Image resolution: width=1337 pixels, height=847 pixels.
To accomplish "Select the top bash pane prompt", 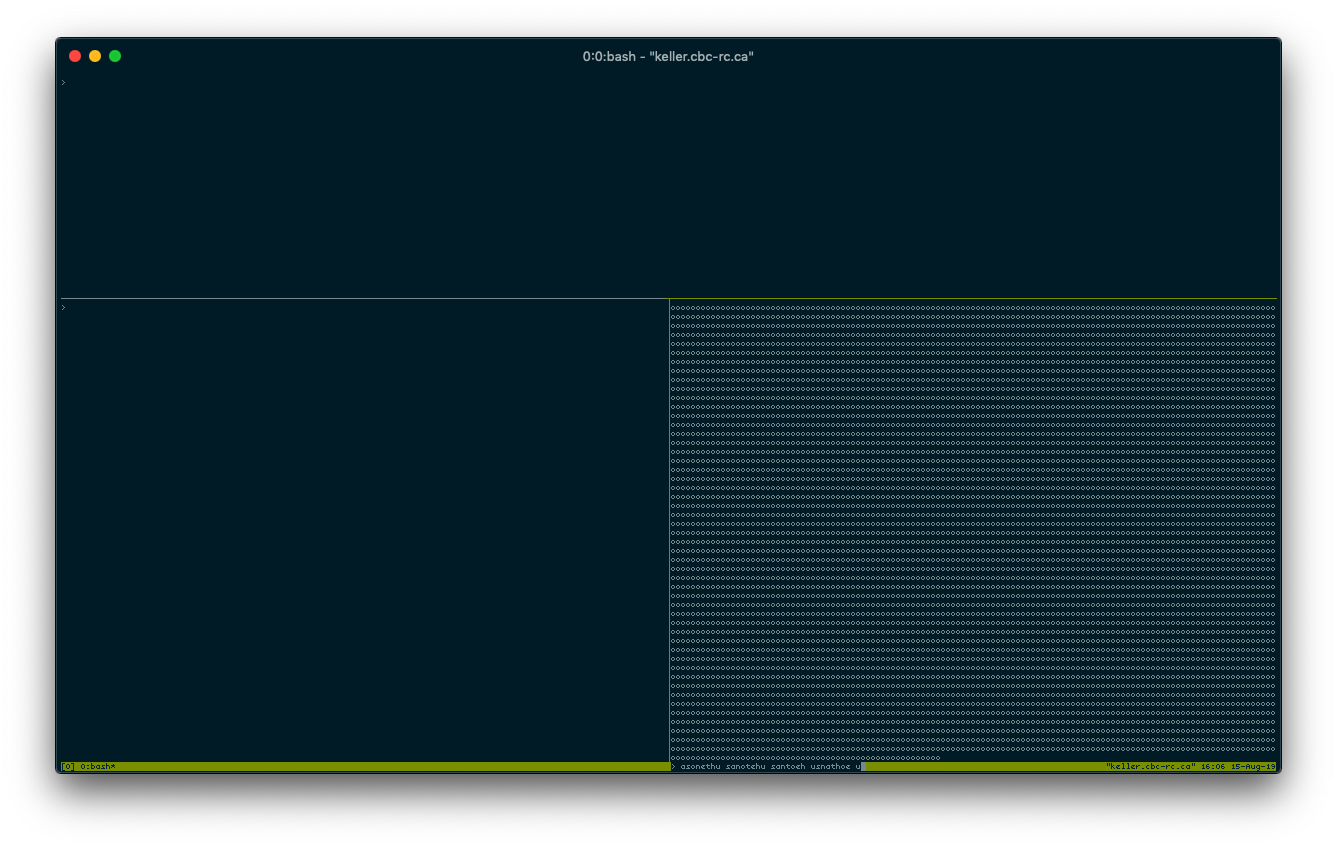I will click(x=63, y=82).
